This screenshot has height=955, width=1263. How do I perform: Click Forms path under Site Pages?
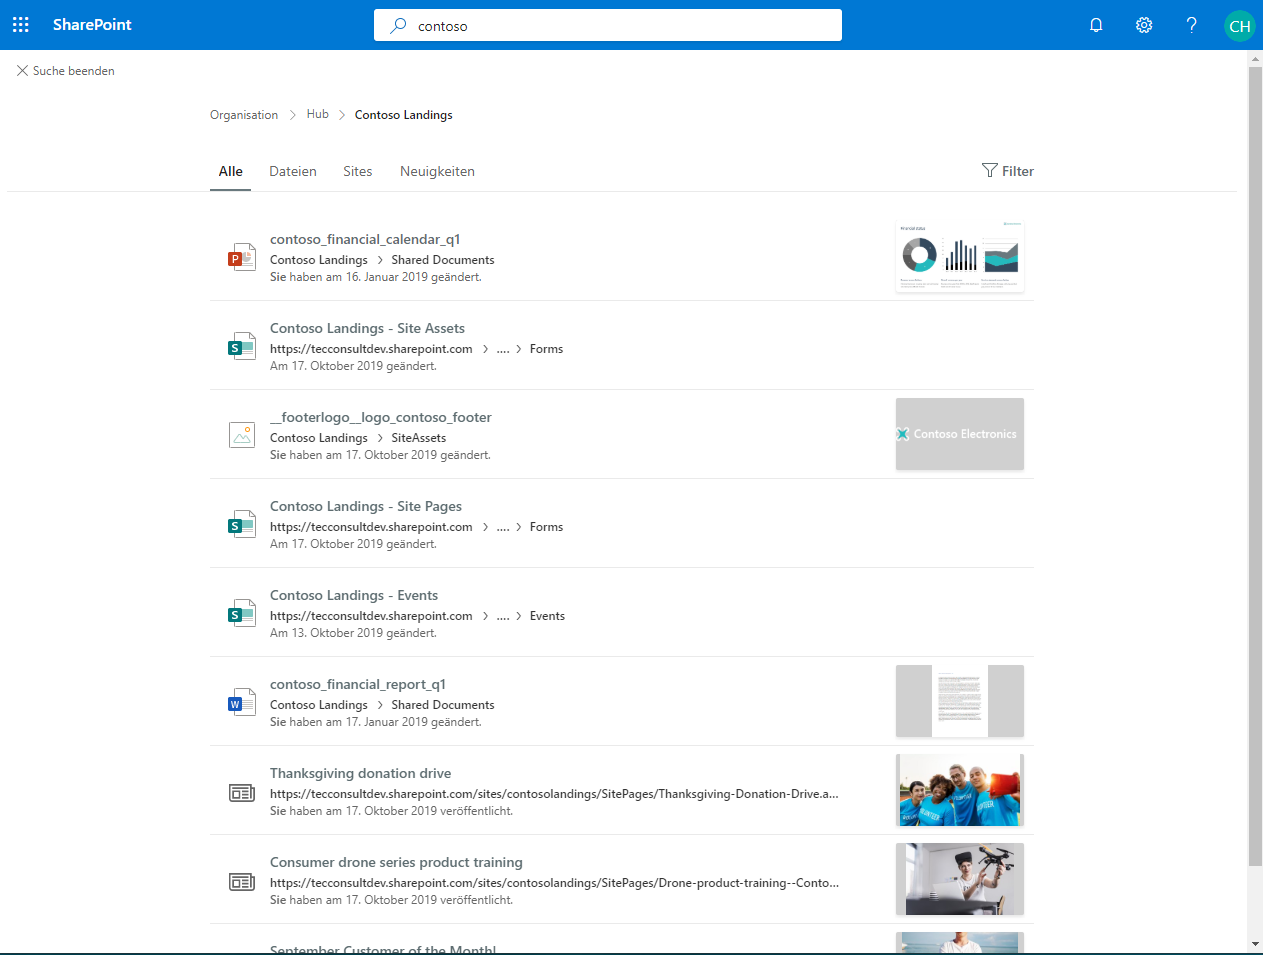pos(546,527)
